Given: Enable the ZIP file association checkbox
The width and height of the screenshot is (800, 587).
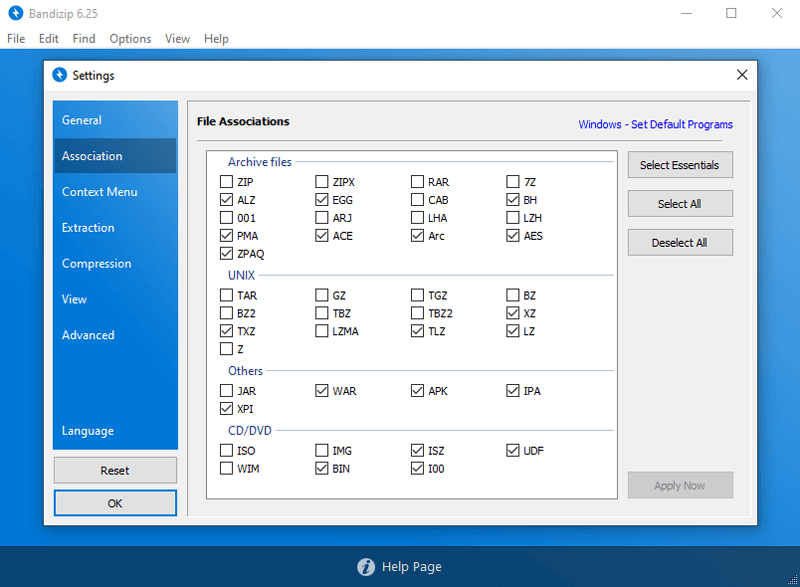Looking at the screenshot, I should coord(226,182).
